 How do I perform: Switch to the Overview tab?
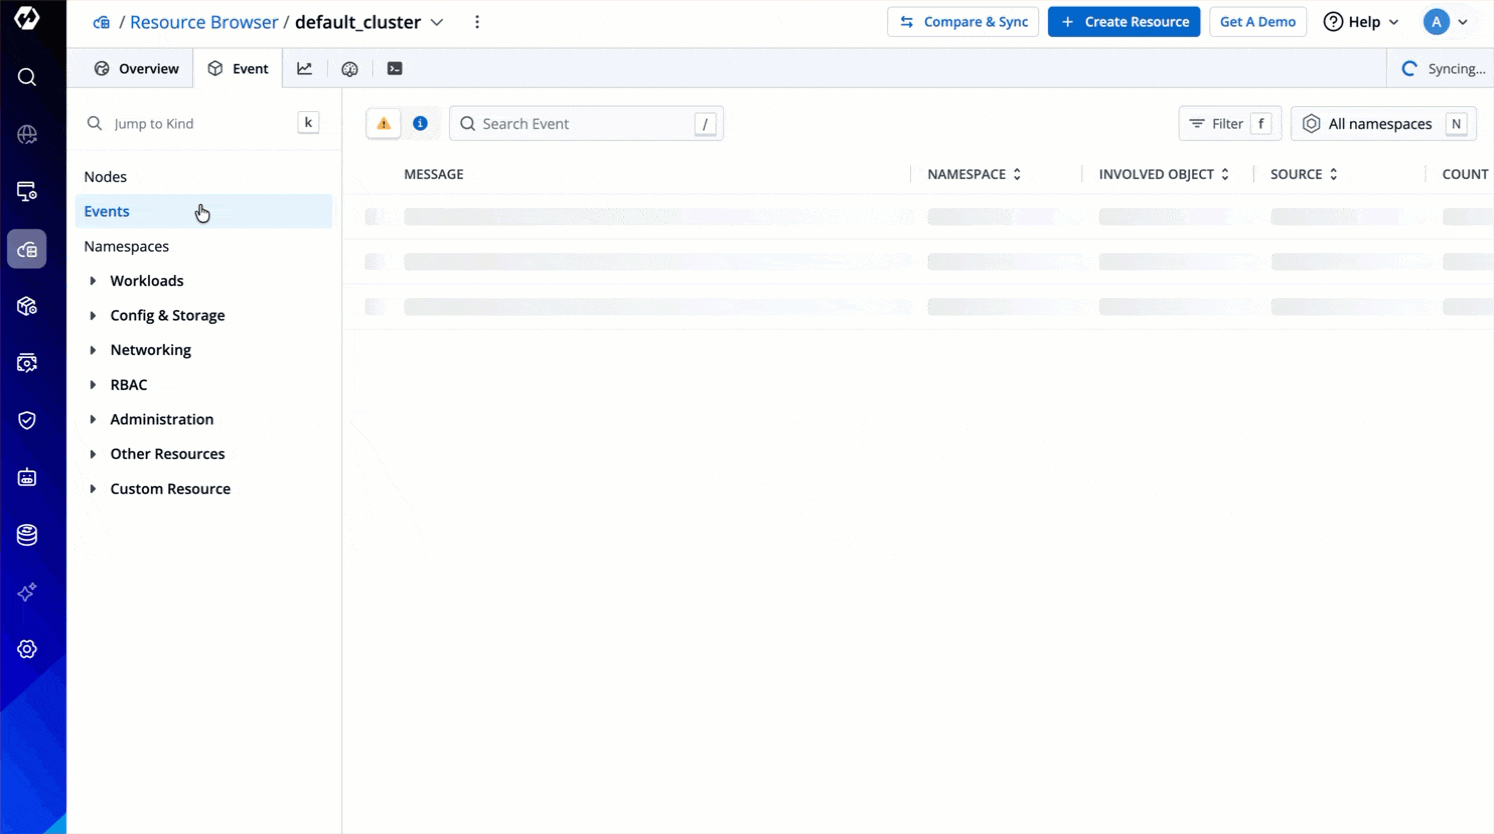137,69
